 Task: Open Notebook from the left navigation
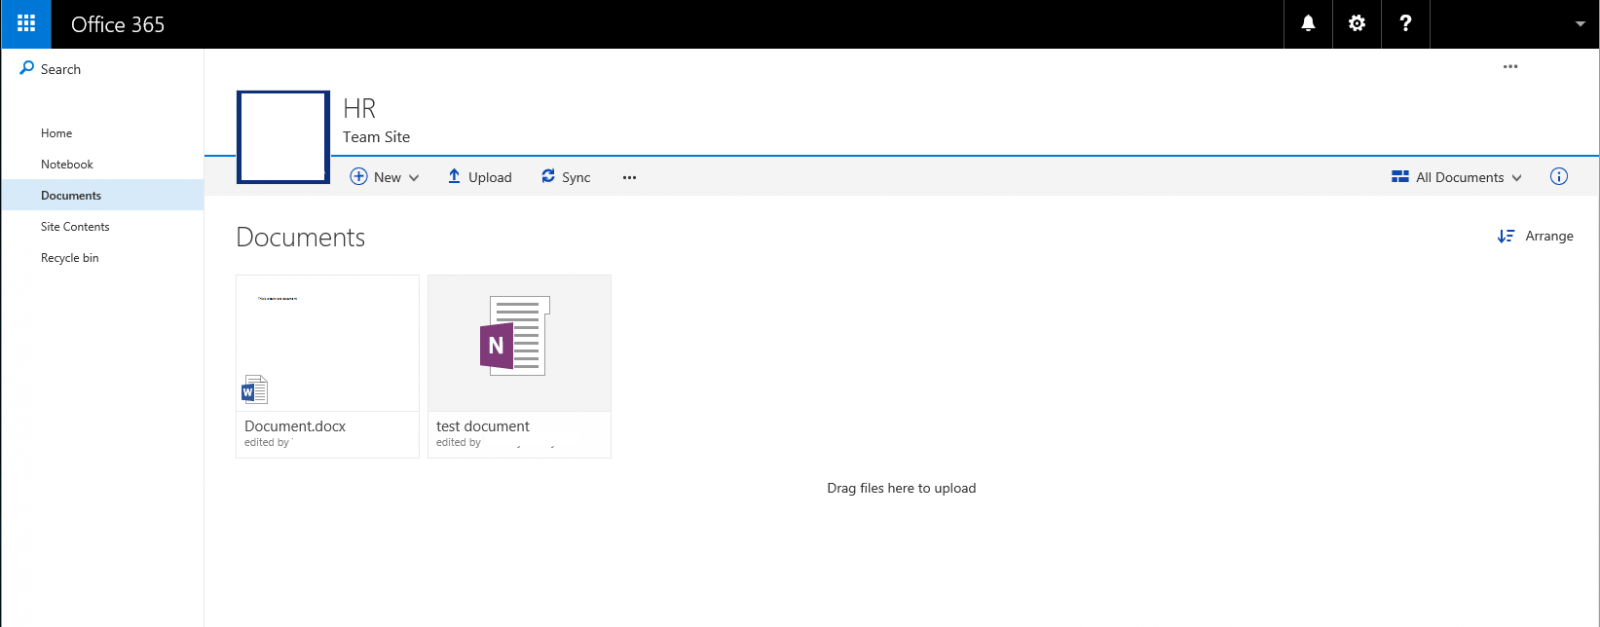[67, 164]
